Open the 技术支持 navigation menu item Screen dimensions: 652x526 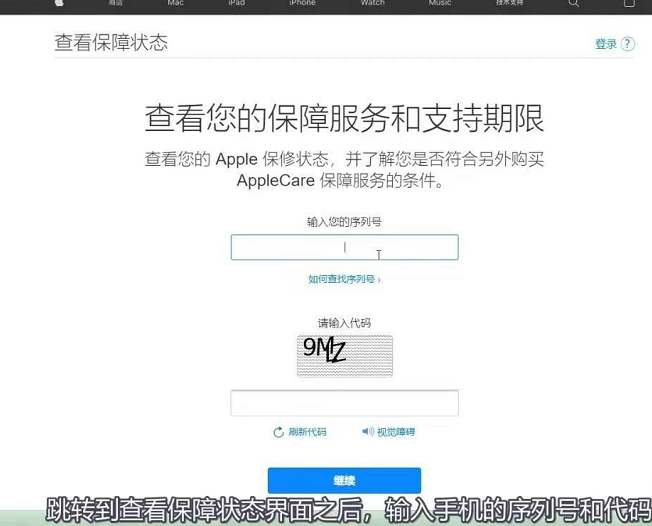(509, 2)
